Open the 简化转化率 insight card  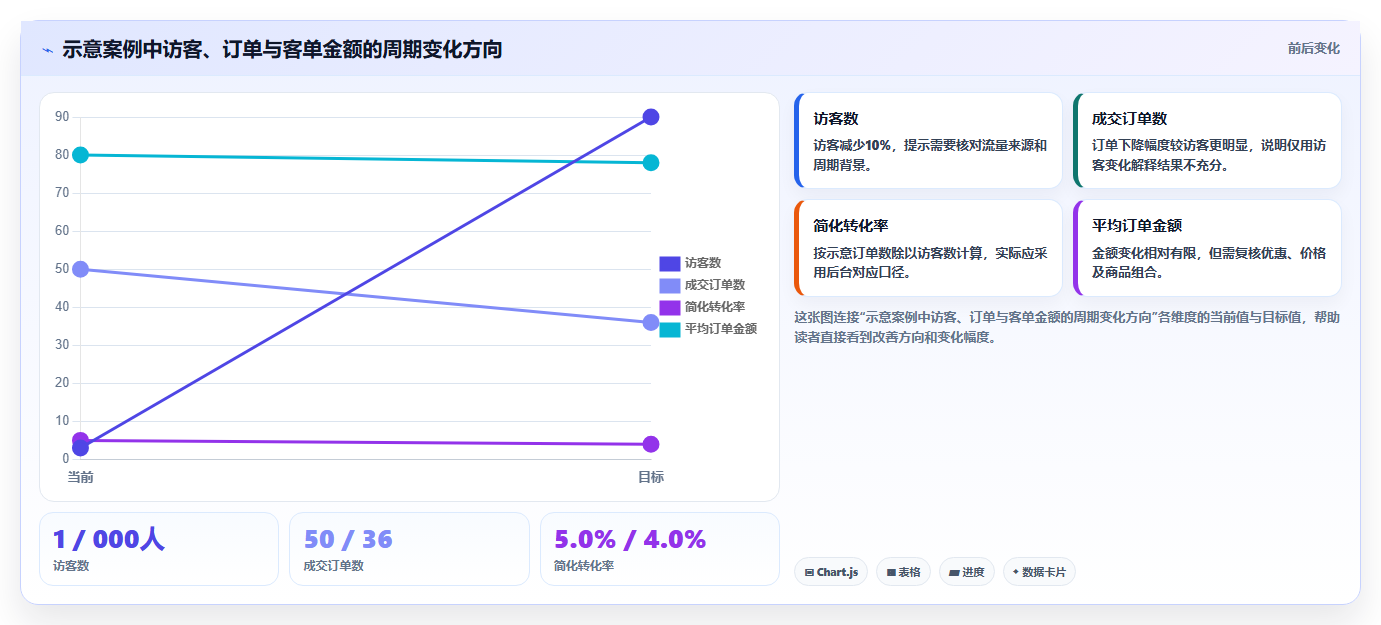tap(928, 248)
